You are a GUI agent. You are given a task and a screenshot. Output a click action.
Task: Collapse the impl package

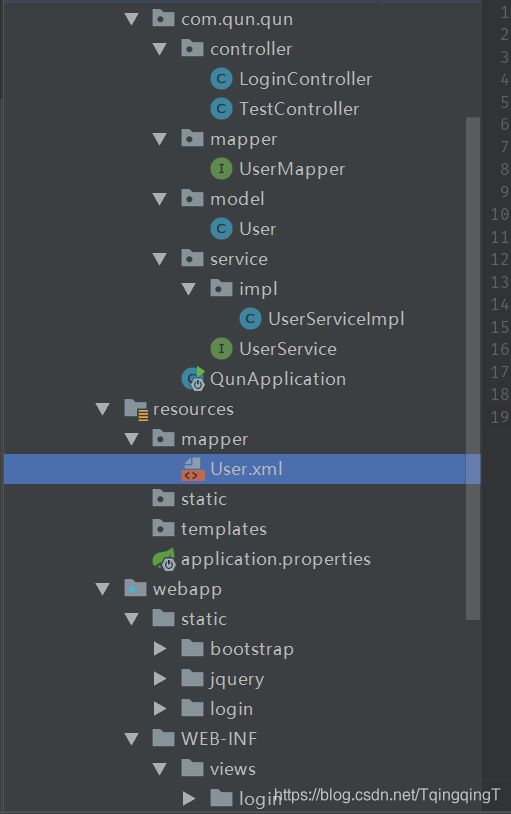(189, 289)
